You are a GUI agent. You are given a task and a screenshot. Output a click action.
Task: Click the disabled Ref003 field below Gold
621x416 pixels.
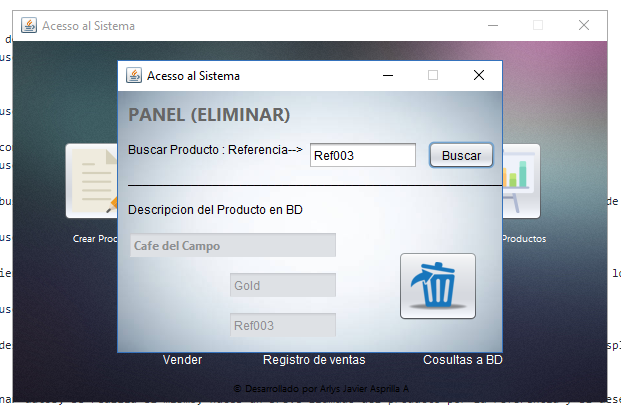[x=283, y=325]
